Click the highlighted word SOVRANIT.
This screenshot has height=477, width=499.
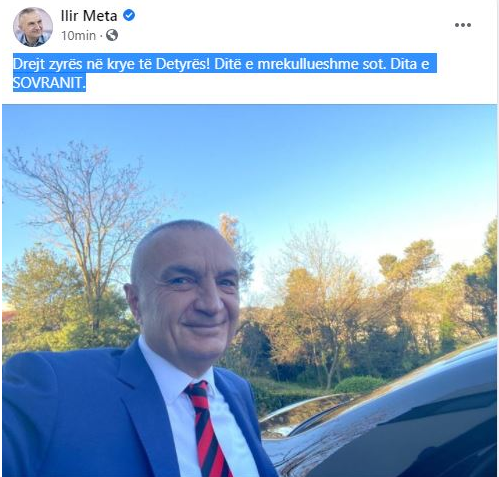tap(49, 83)
